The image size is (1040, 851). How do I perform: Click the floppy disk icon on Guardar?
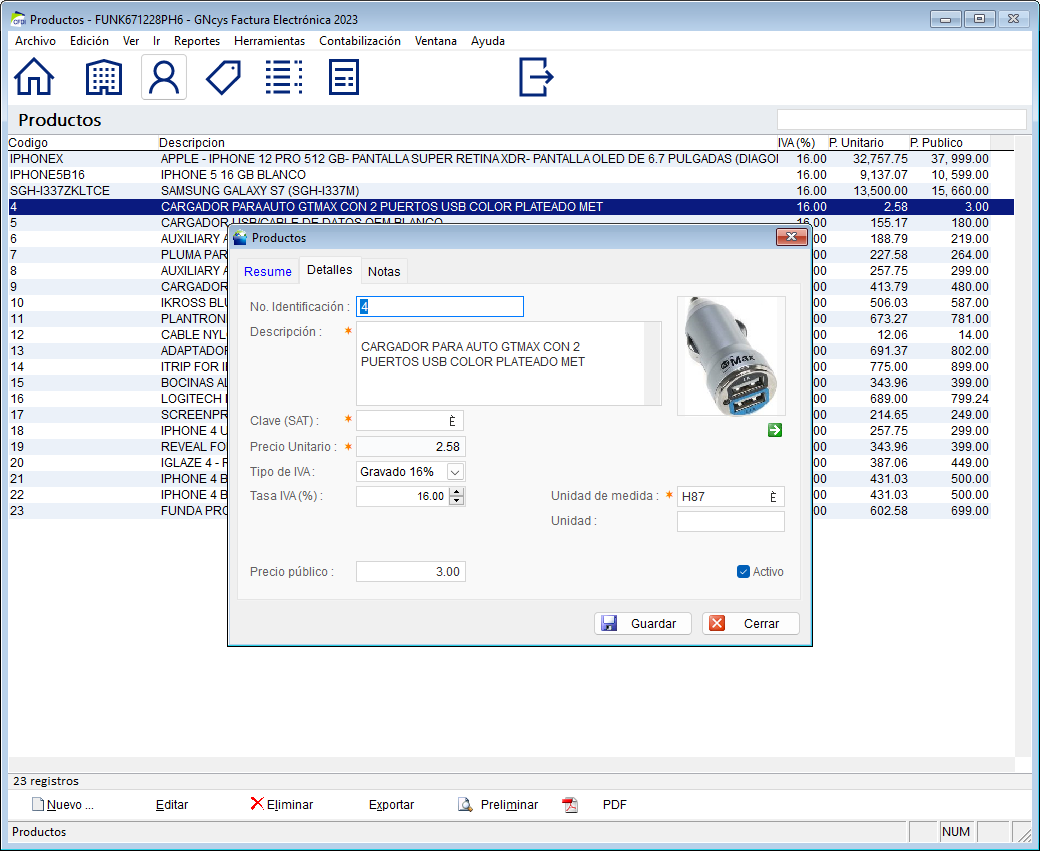pos(608,623)
